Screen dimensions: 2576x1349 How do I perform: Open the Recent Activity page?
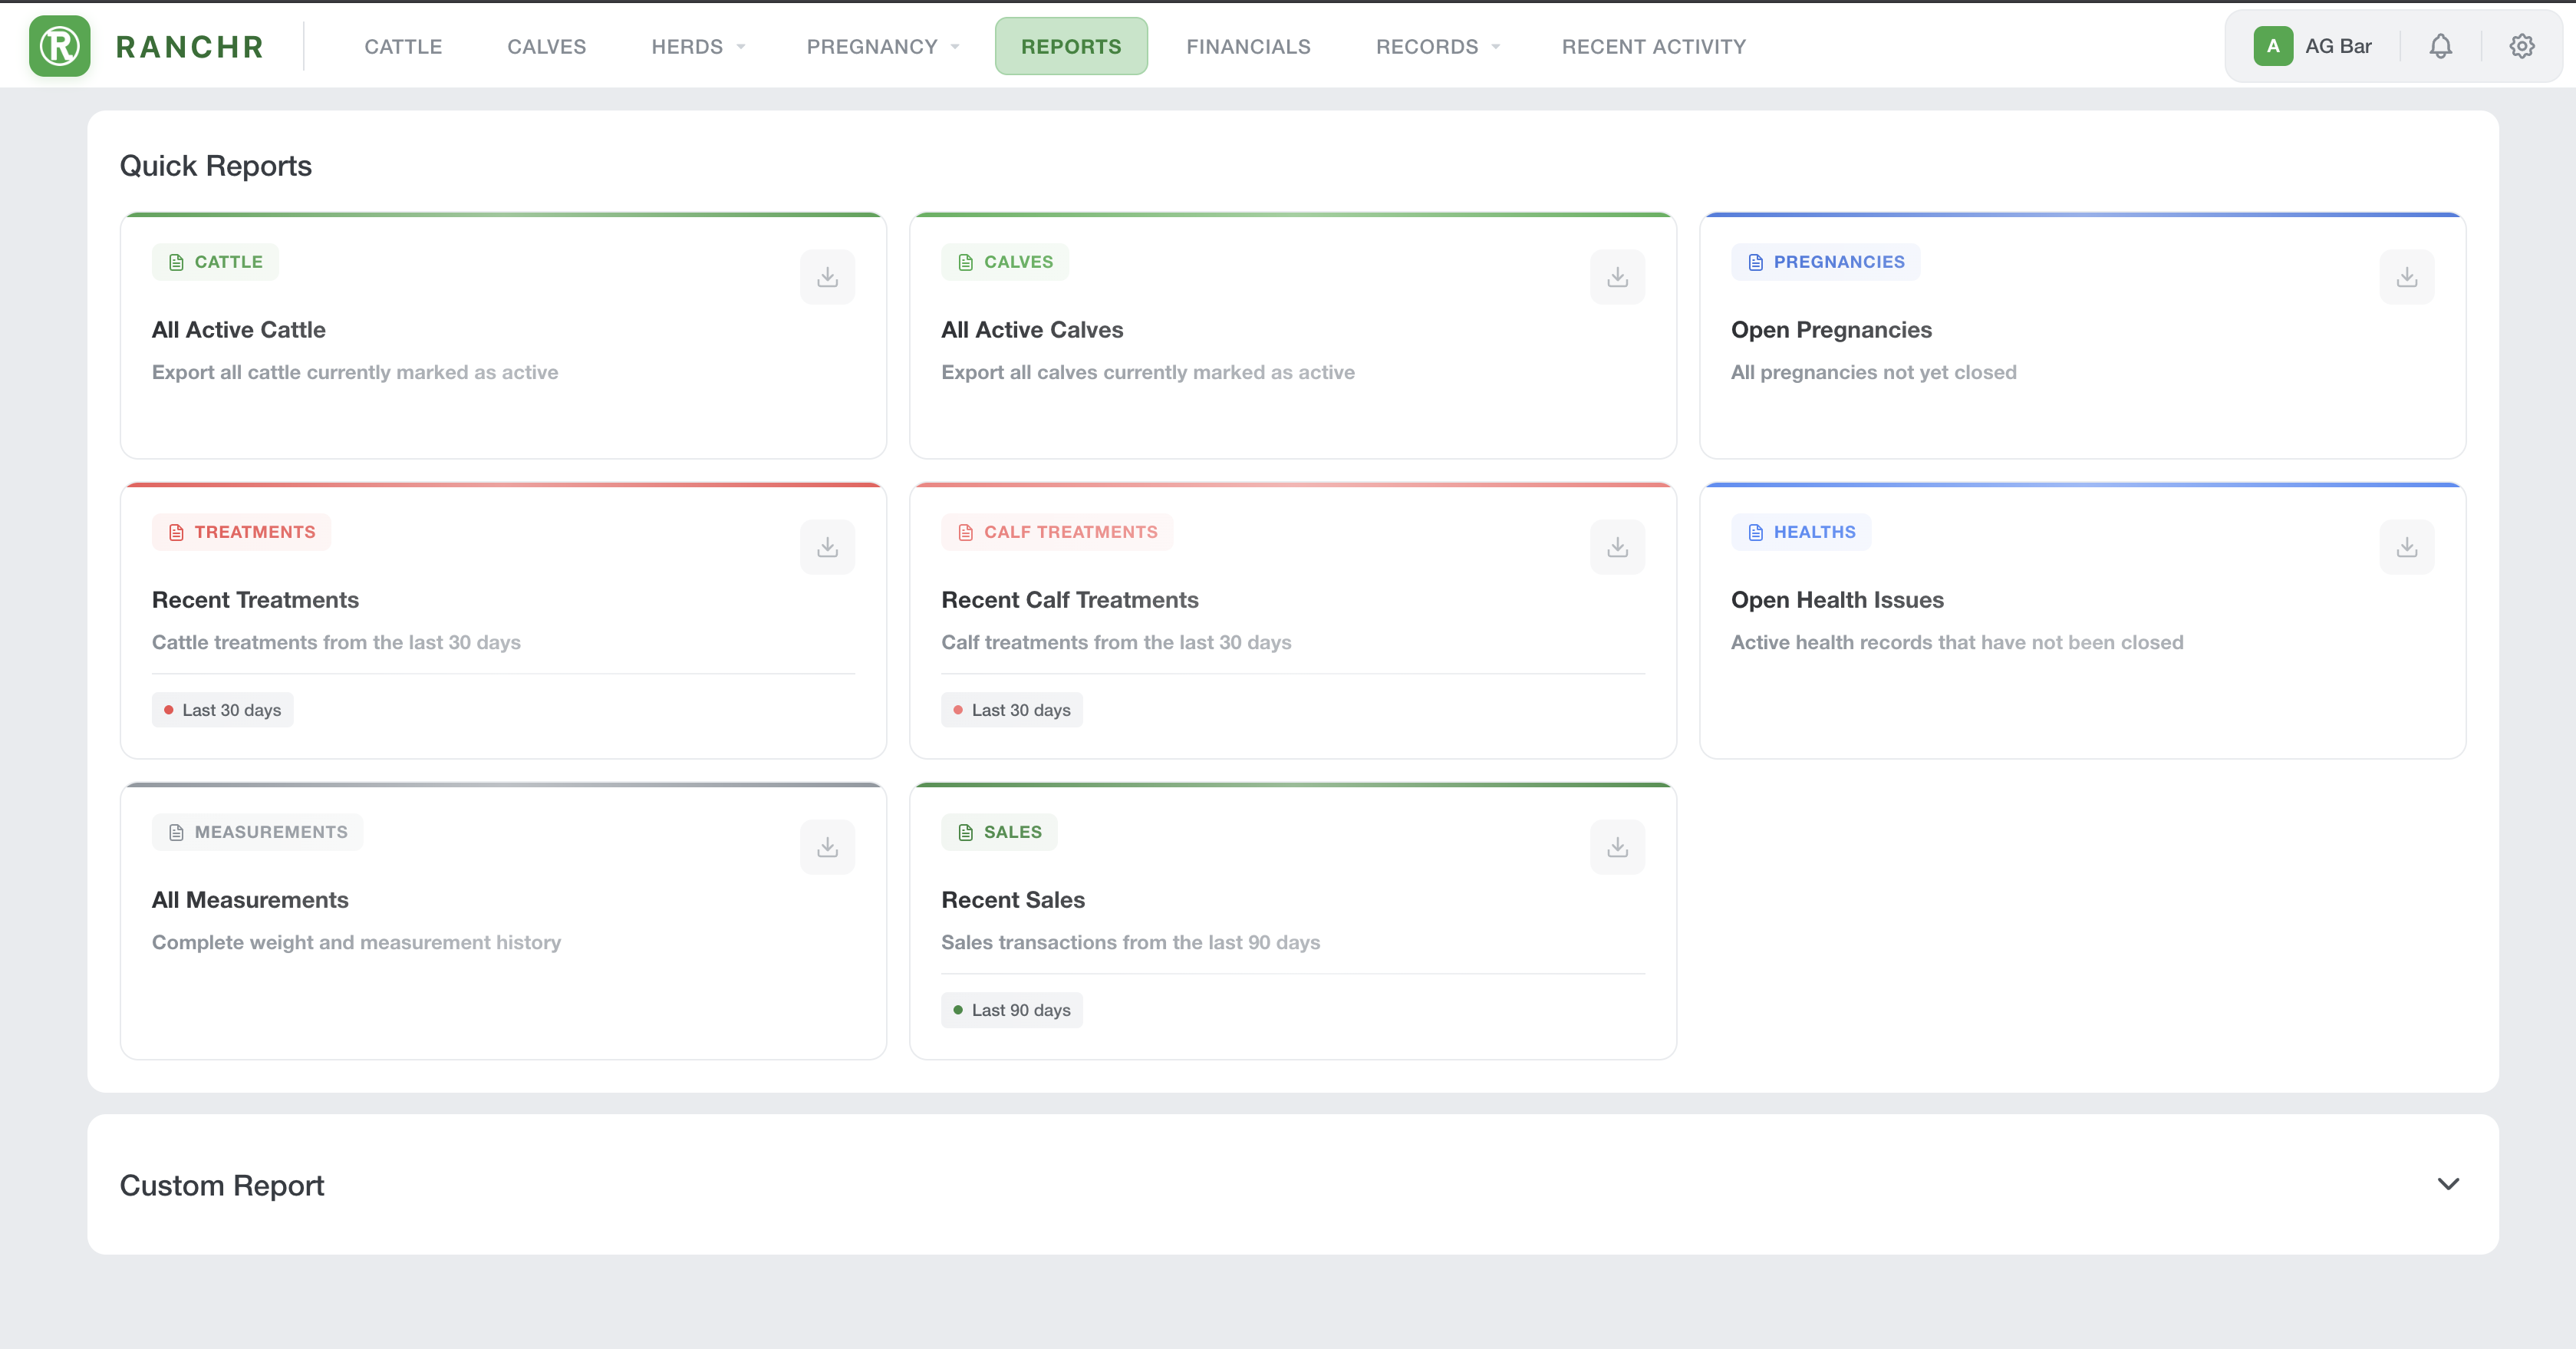[x=1653, y=47]
